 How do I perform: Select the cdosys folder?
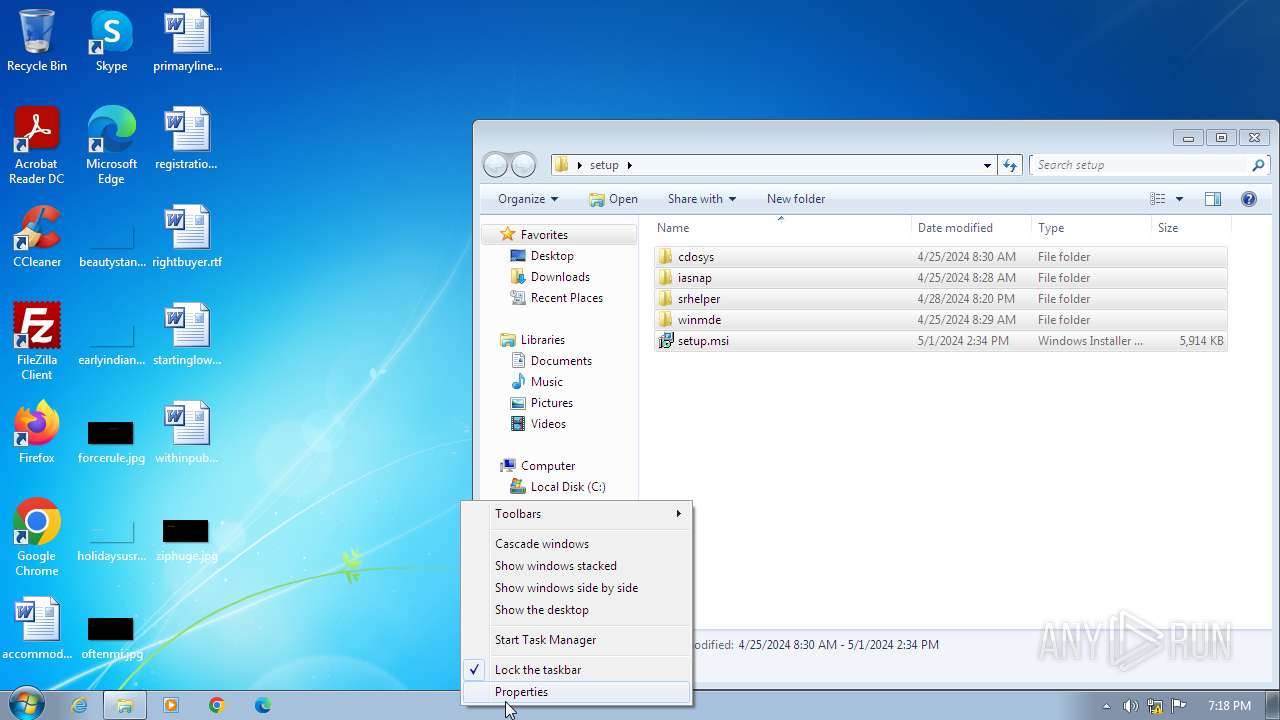pos(940,257)
